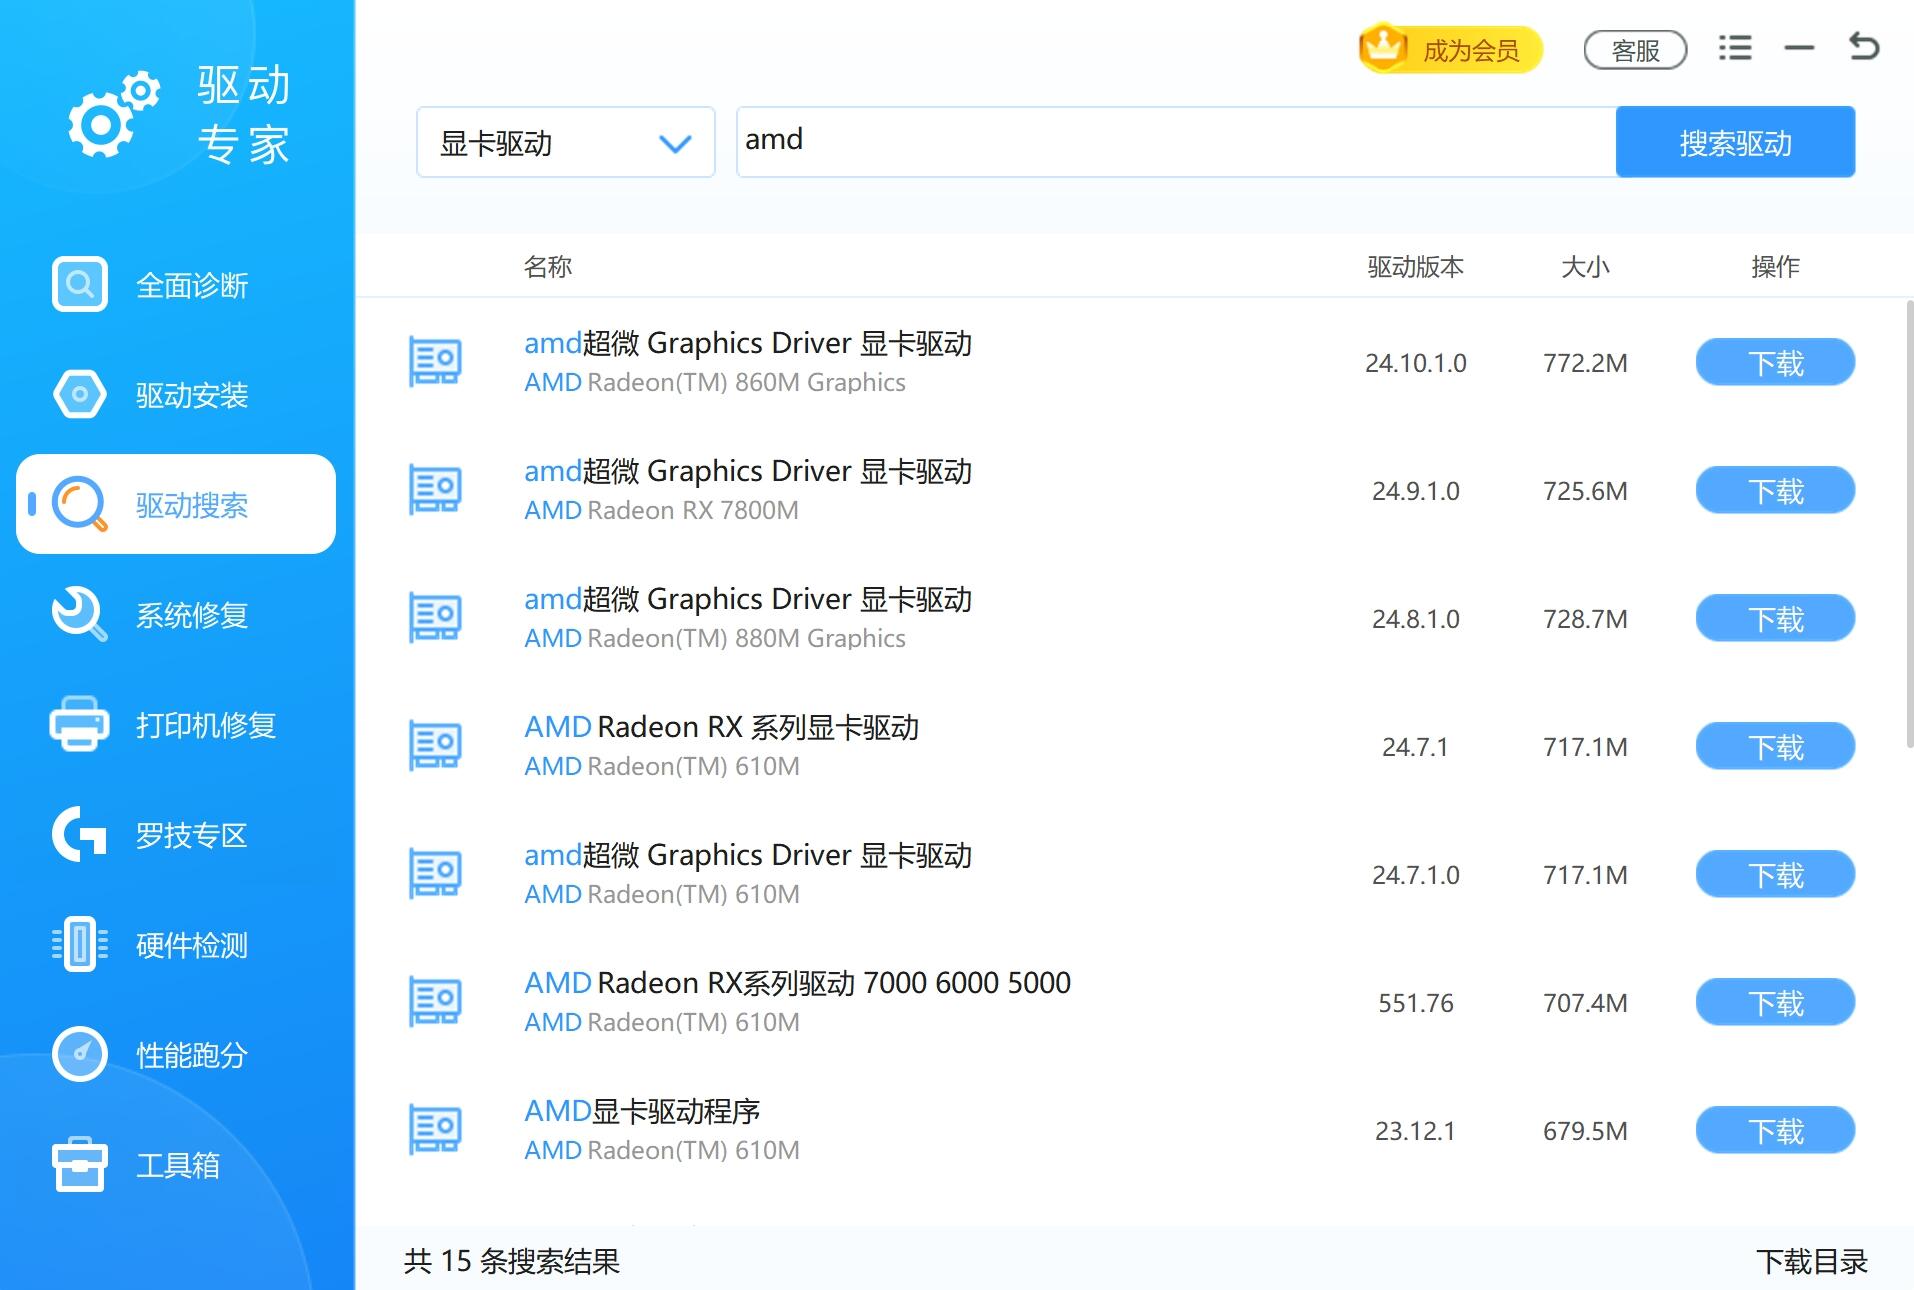Click the results list vertical scrollbar

coord(1909,525)
